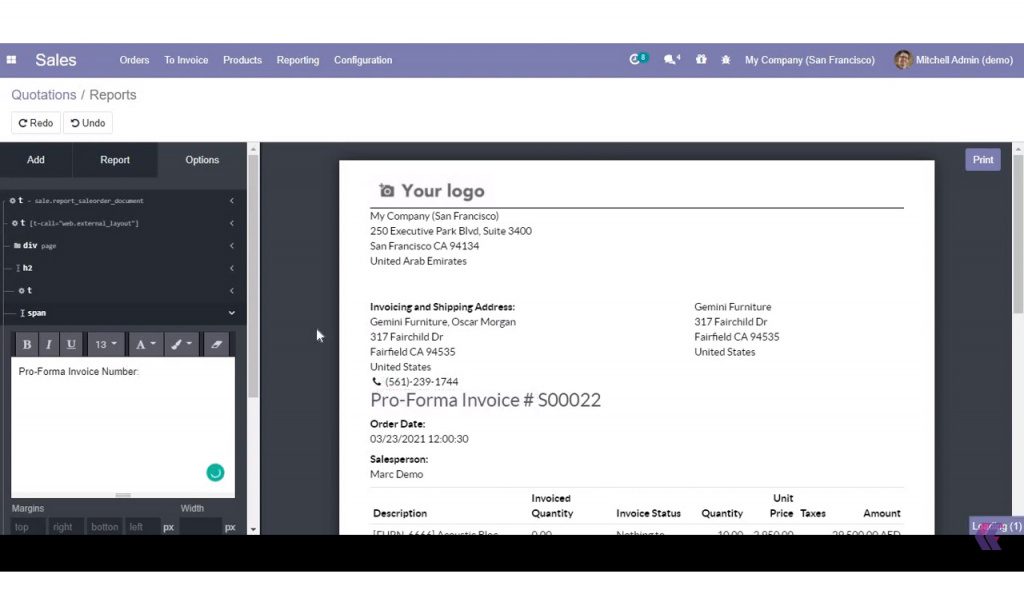Open the debug bug icon in navbar
The height and width of the screenshot is (614, 1024).
(726, 60)
